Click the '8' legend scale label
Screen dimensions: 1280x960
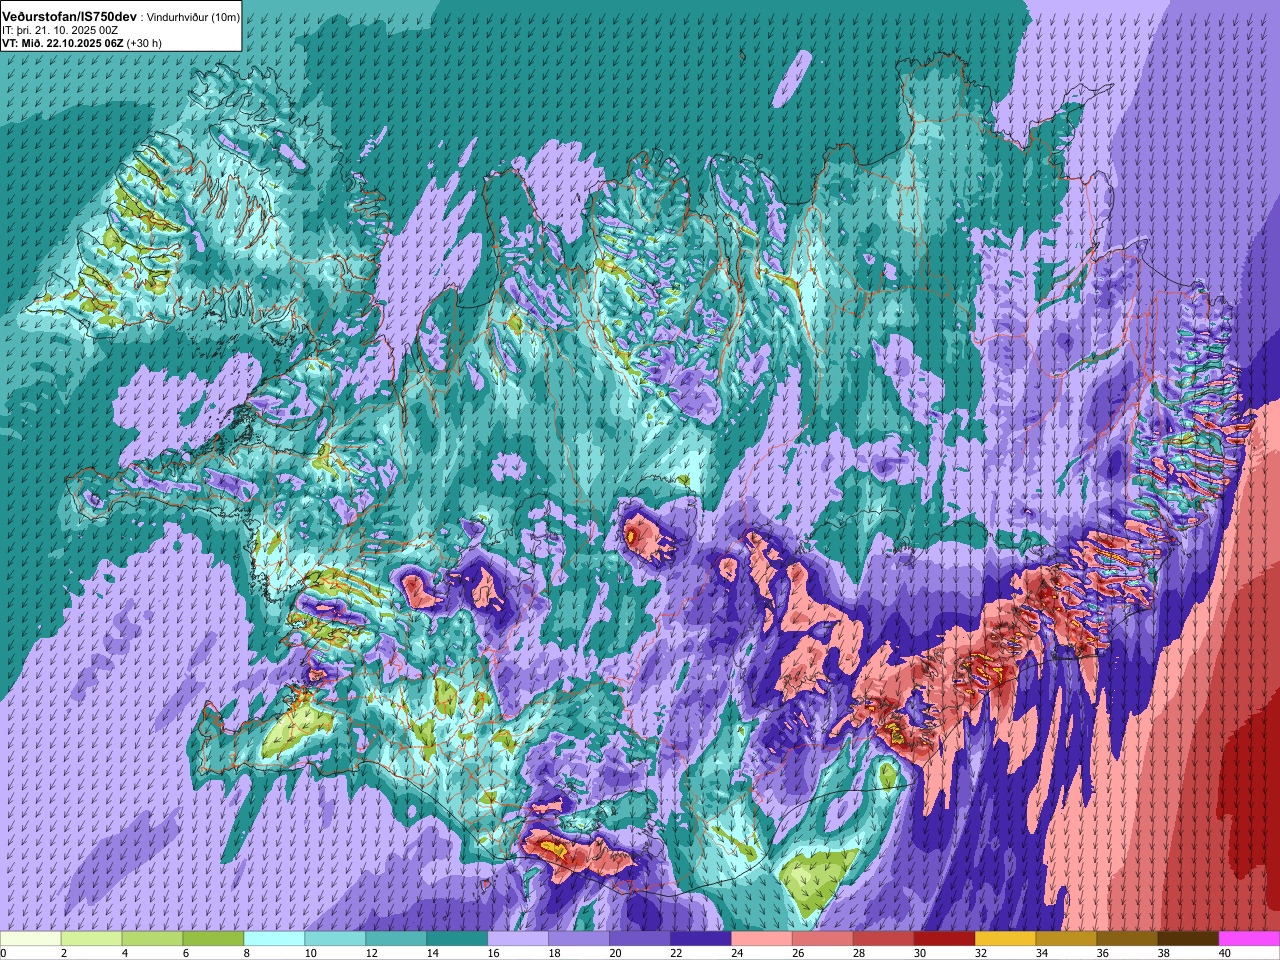point(247,953)
